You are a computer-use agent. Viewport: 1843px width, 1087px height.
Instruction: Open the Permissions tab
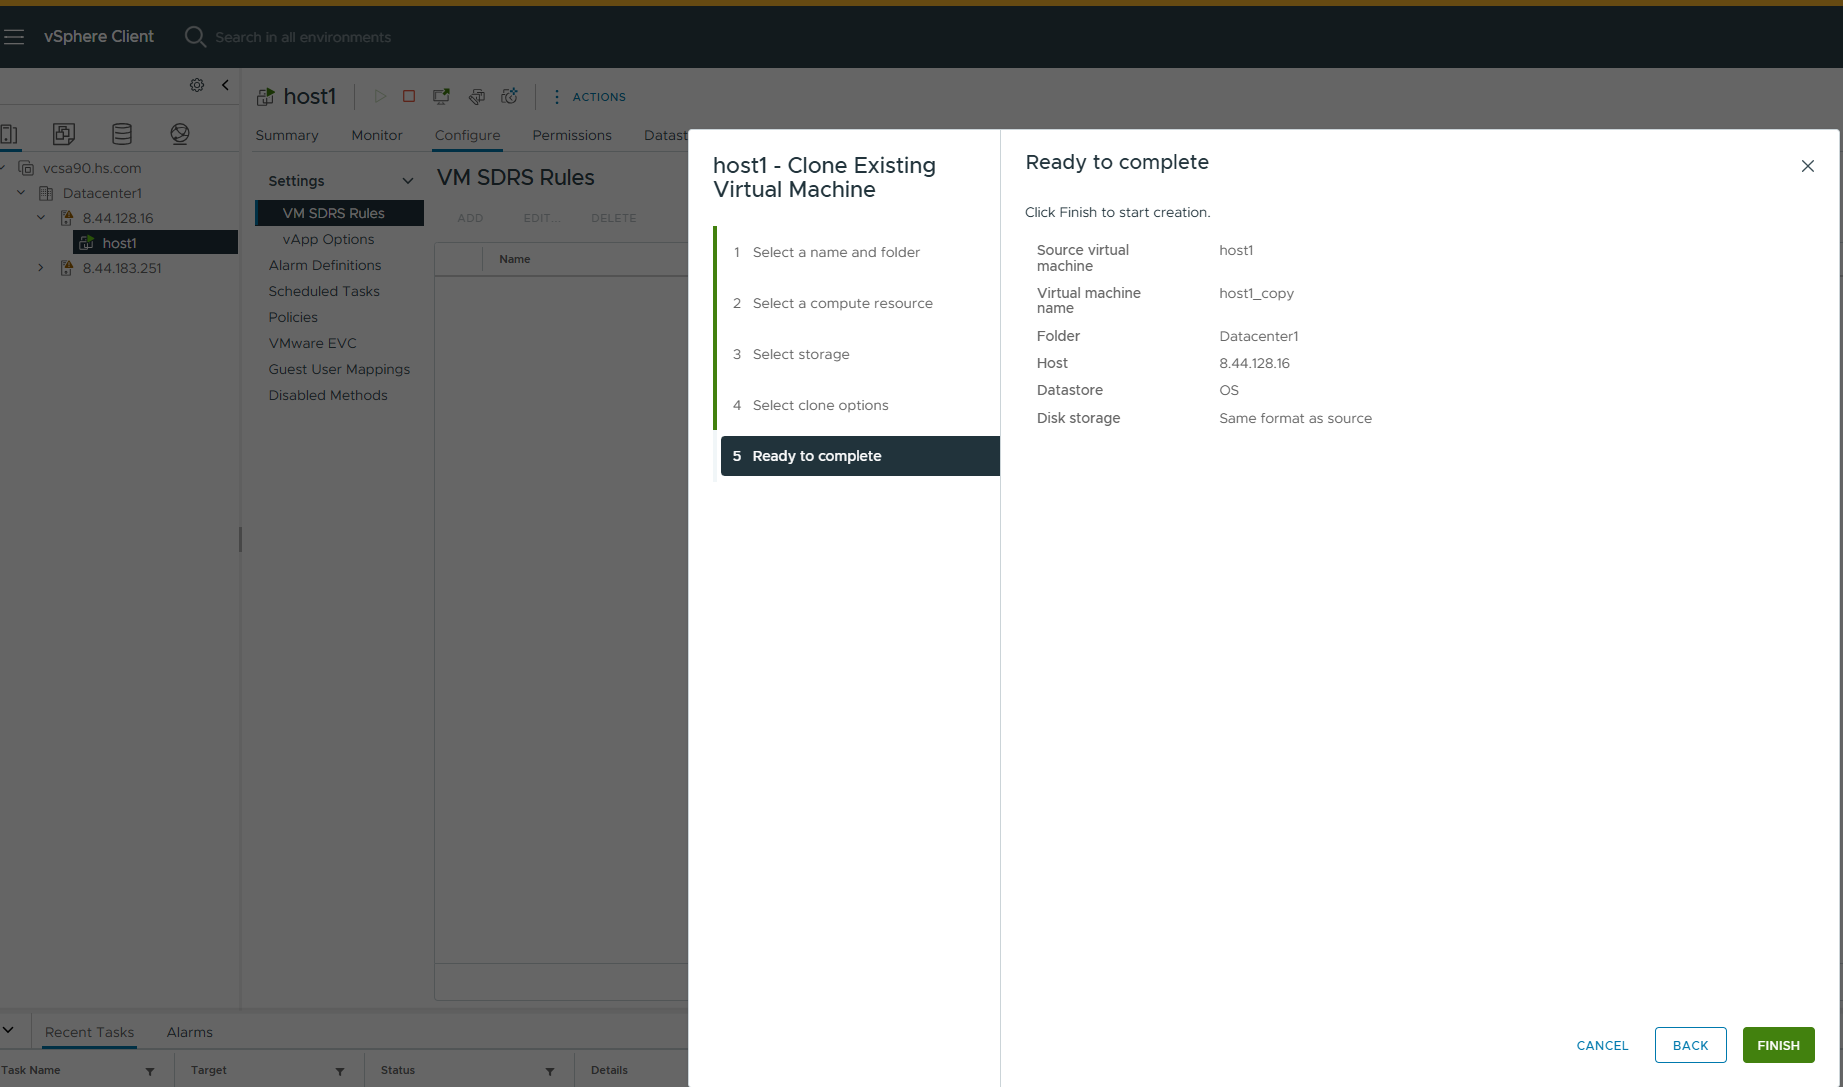tap(572, 135)
